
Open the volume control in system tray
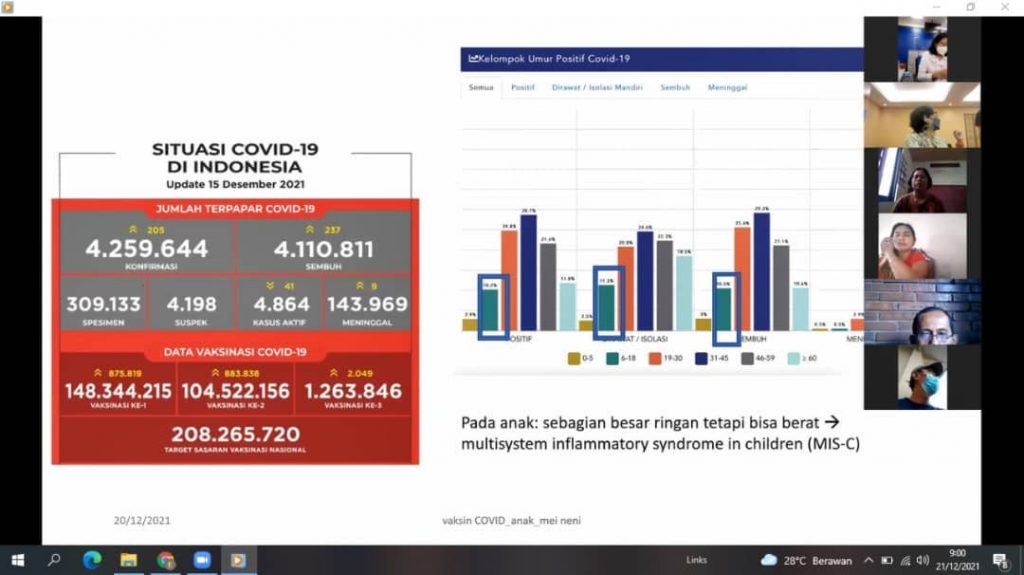coord(922,560)
